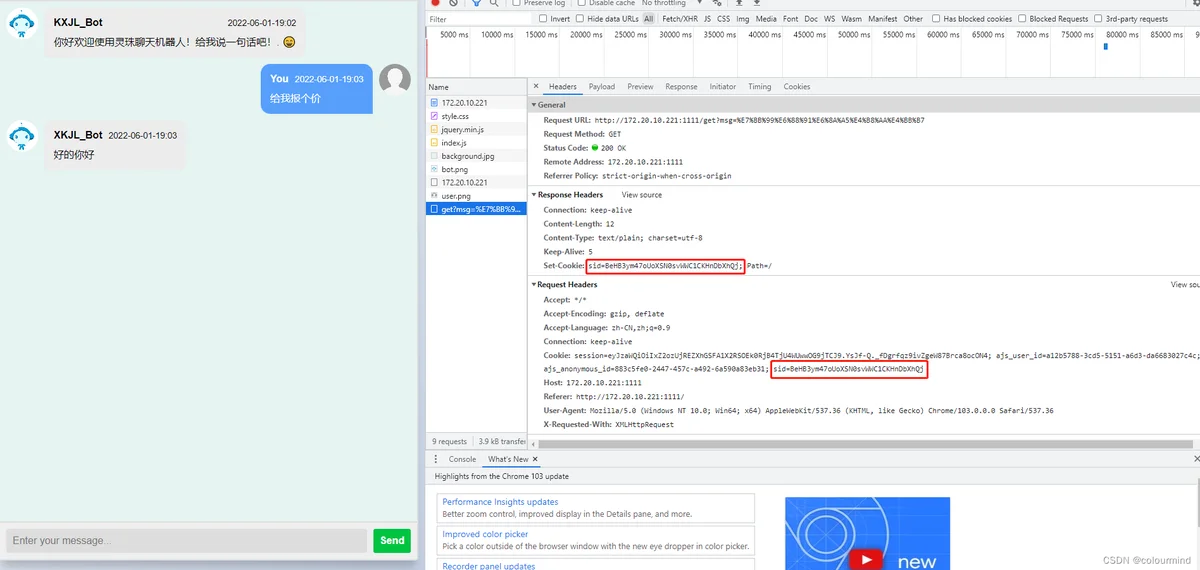
Task: Open the drawer three-dot menu beside Console
Action: click(435, 459)
